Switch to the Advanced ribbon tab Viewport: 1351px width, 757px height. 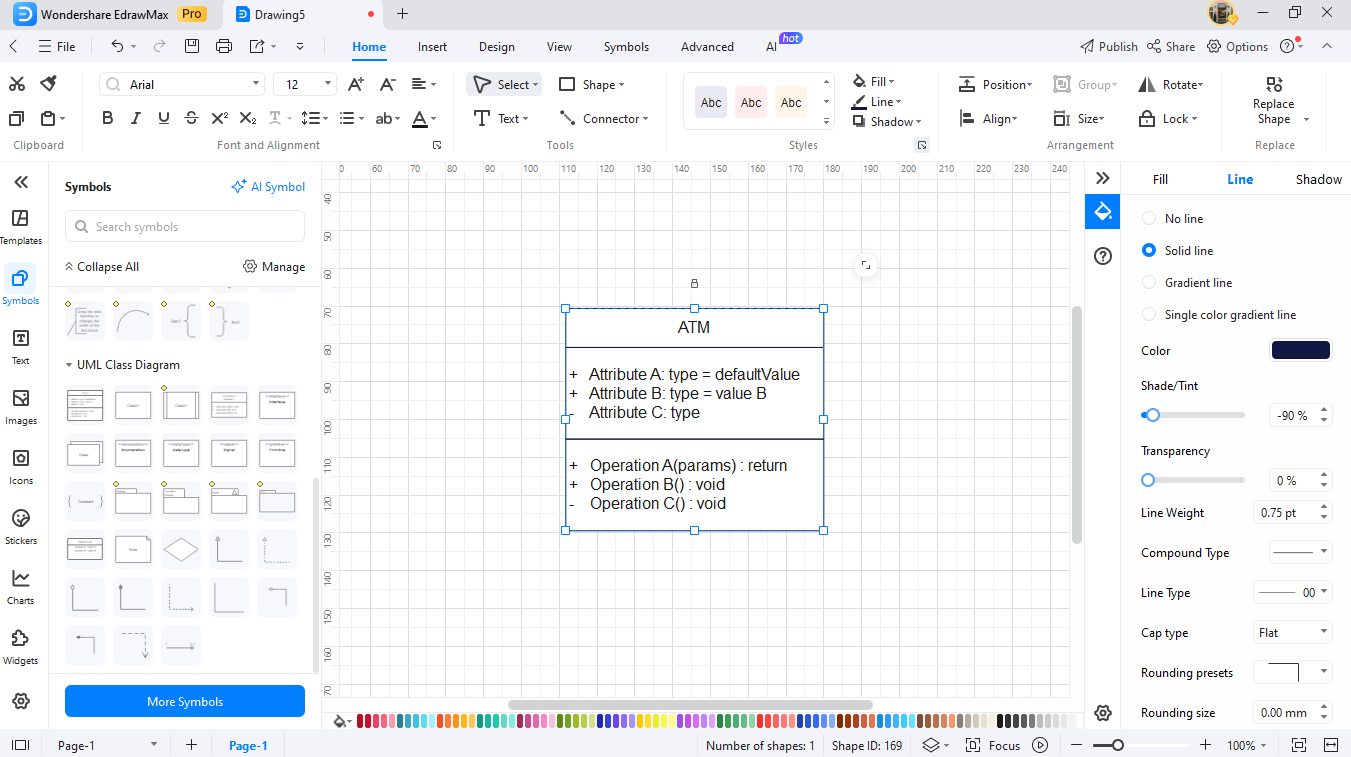point(707,47)
